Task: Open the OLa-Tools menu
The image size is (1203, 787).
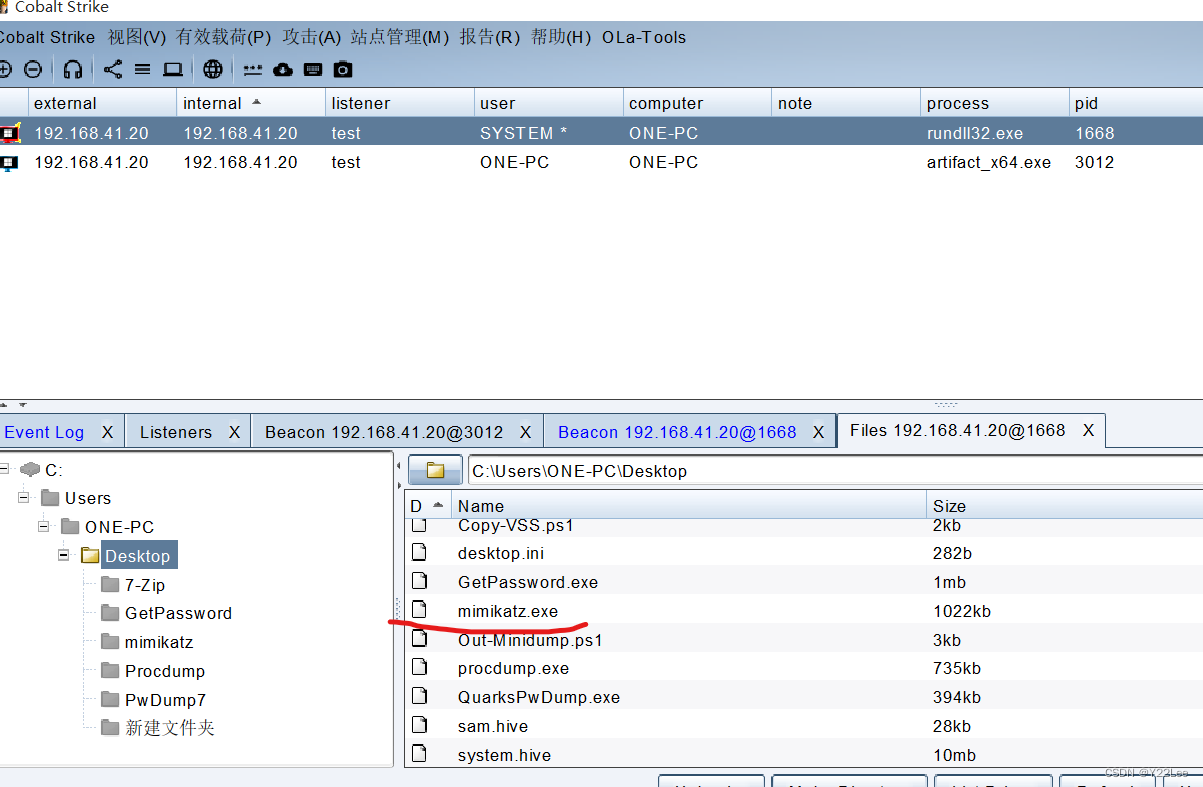Action: 644,37
